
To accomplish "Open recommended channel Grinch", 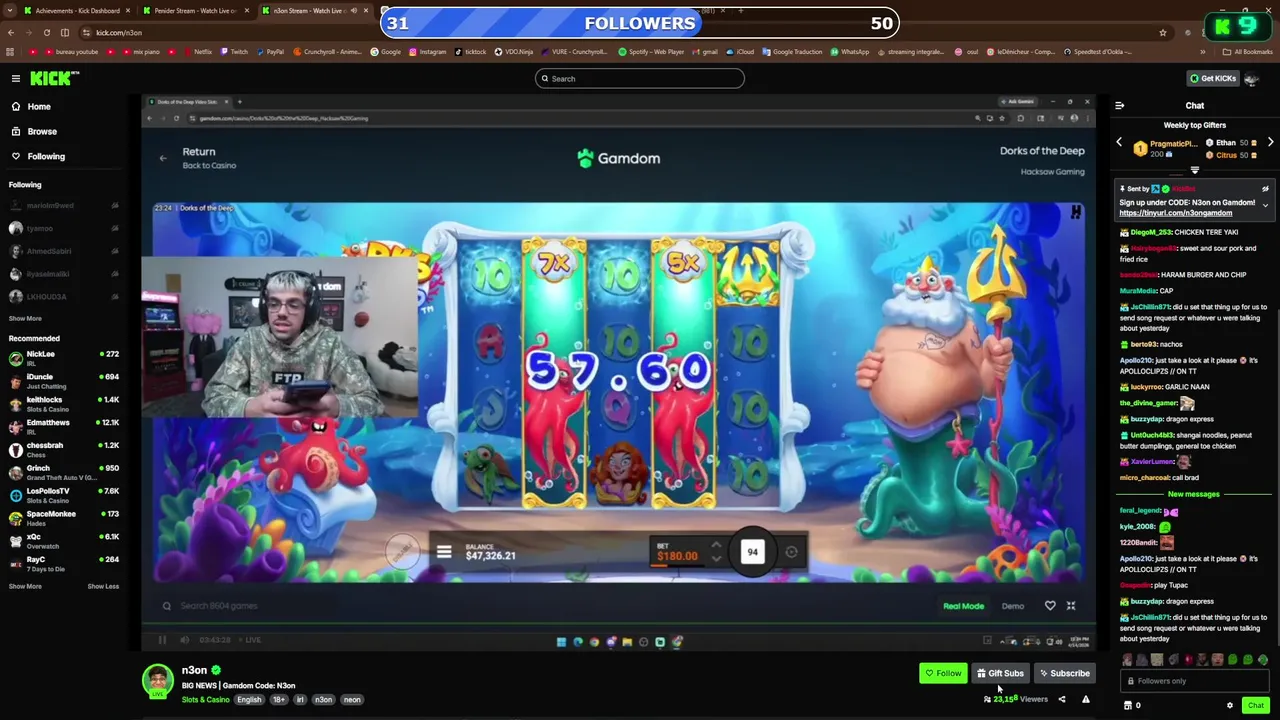I will coord(64,472).
